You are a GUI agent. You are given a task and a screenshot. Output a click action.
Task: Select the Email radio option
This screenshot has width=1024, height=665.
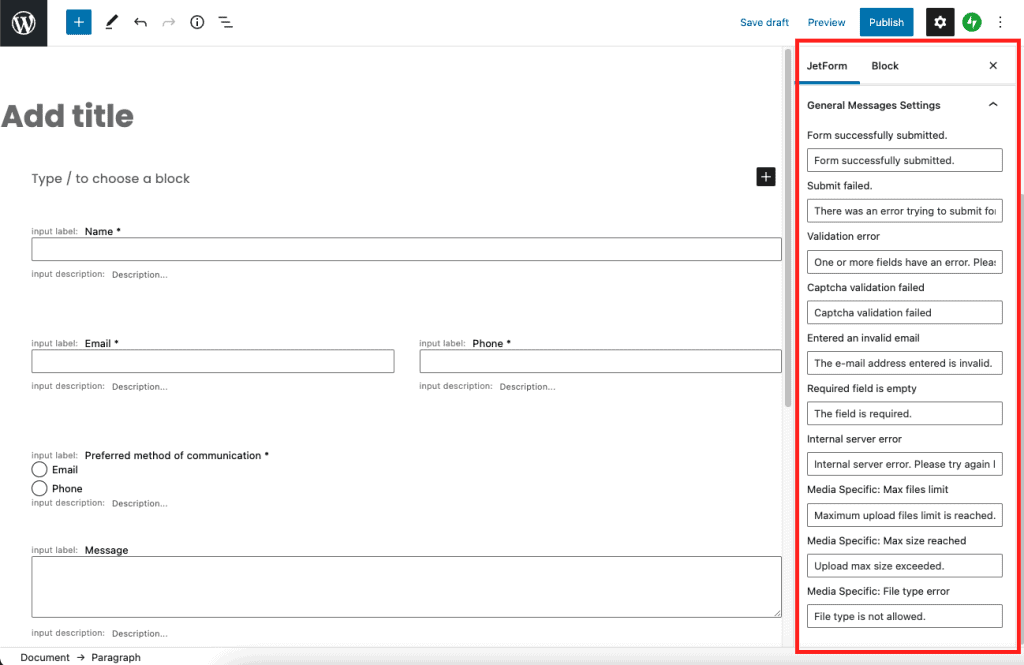[39, 470]
